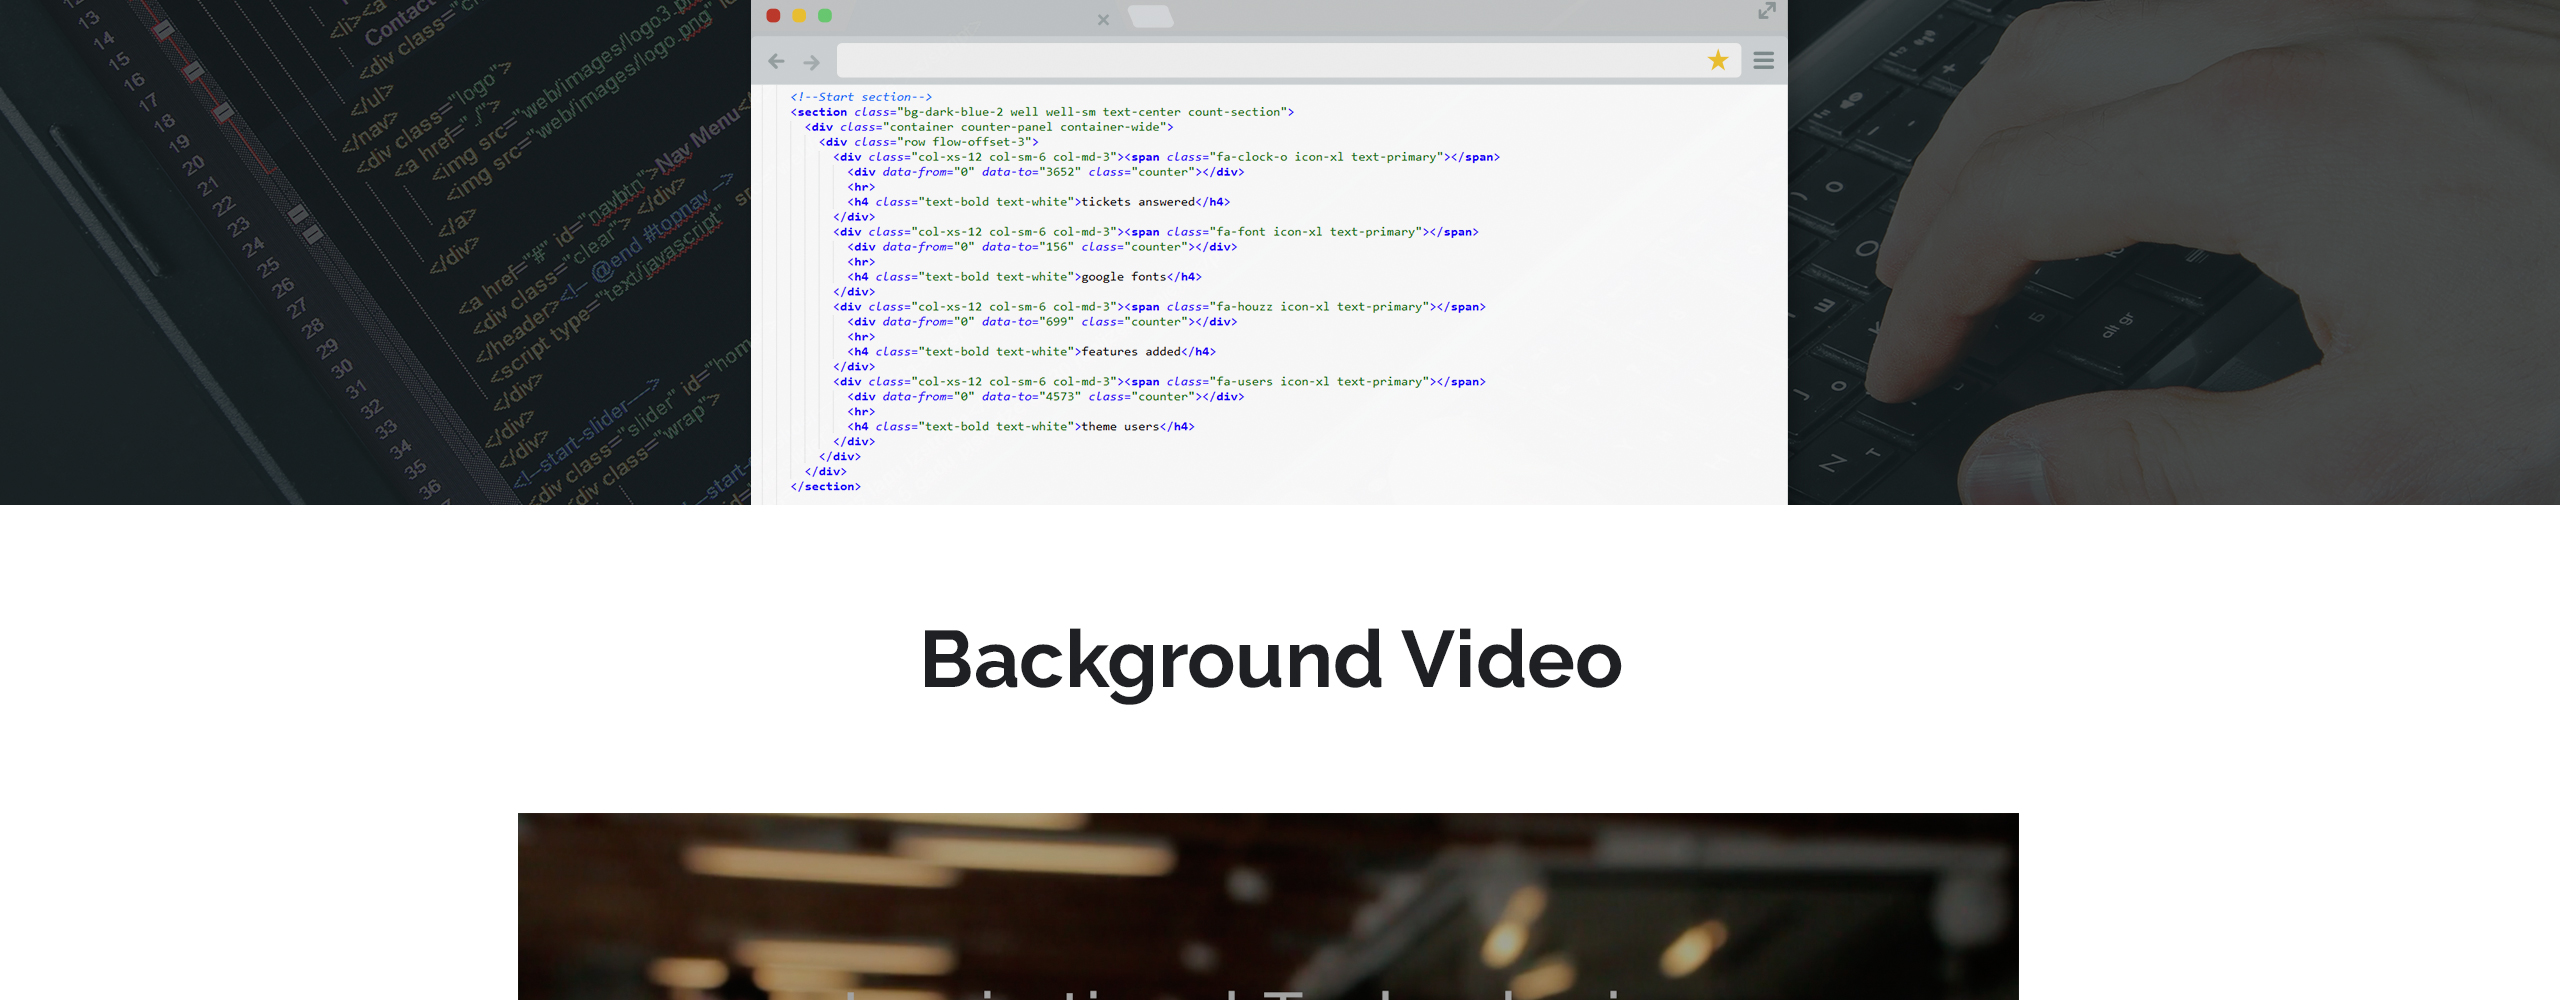2560x1000 pixels.
Task: Click the new tab shape beside the x
Action: point(1151,16)
